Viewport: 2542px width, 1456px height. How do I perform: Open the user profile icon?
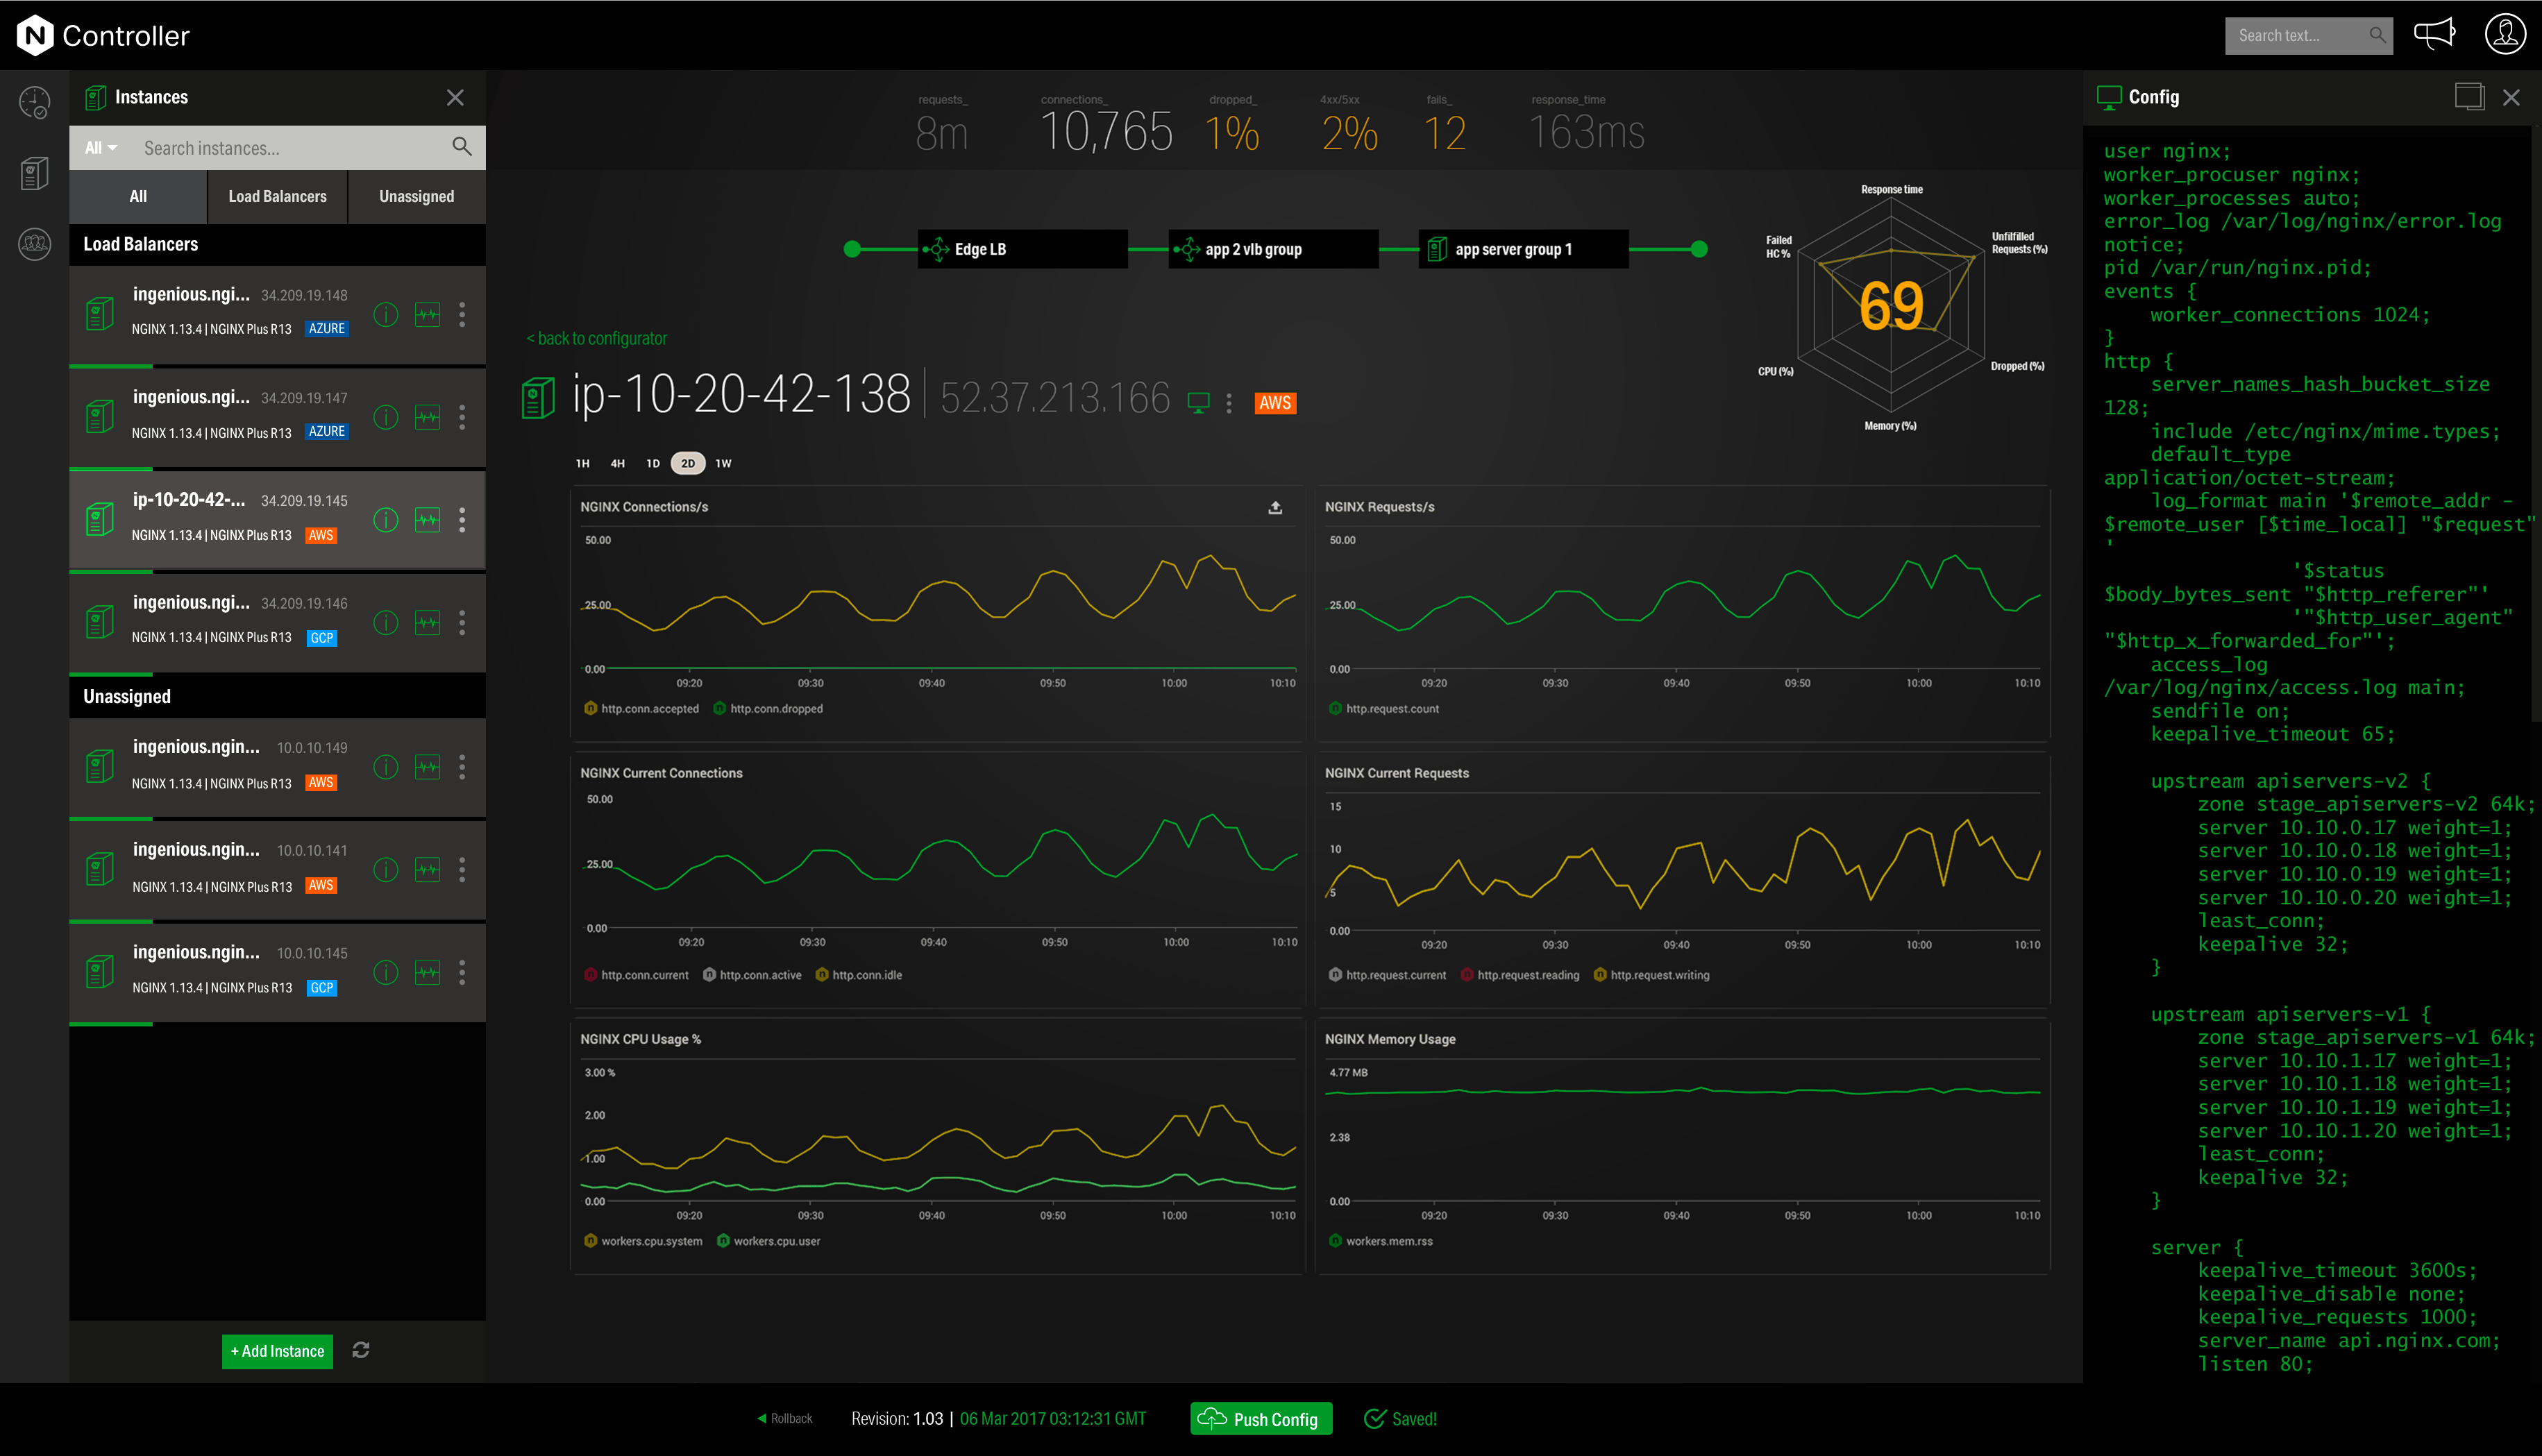[2505, 34]
